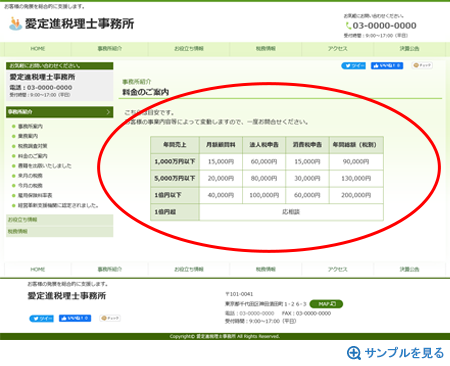450x366 pixels.
Task: Click the green phone icon beside 03-0000-0000
Action: coord(348,26)
